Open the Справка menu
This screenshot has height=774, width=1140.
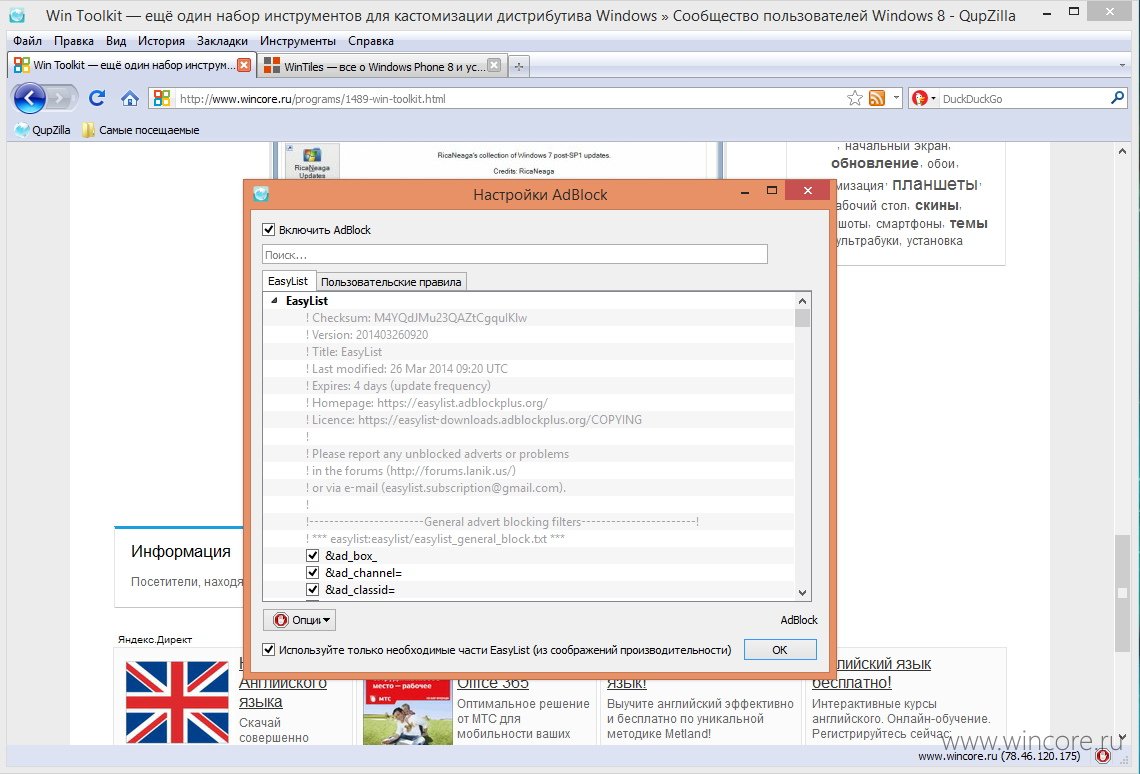pyautogui.click(x=371, y=41)
